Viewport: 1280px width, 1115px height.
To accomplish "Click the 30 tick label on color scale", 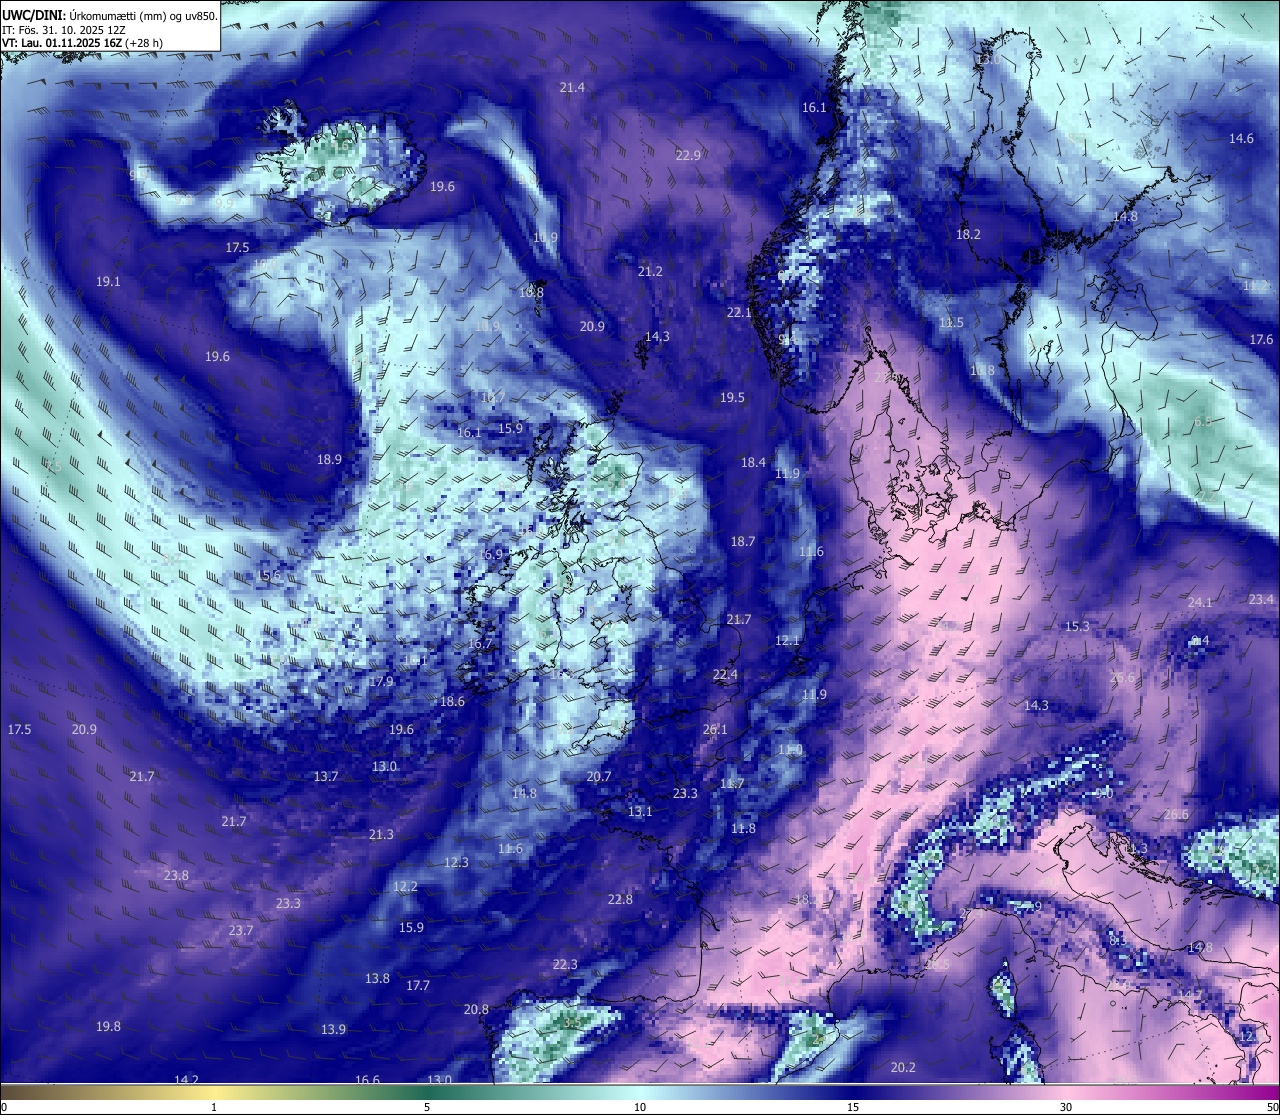I will coord(1066,1107).
